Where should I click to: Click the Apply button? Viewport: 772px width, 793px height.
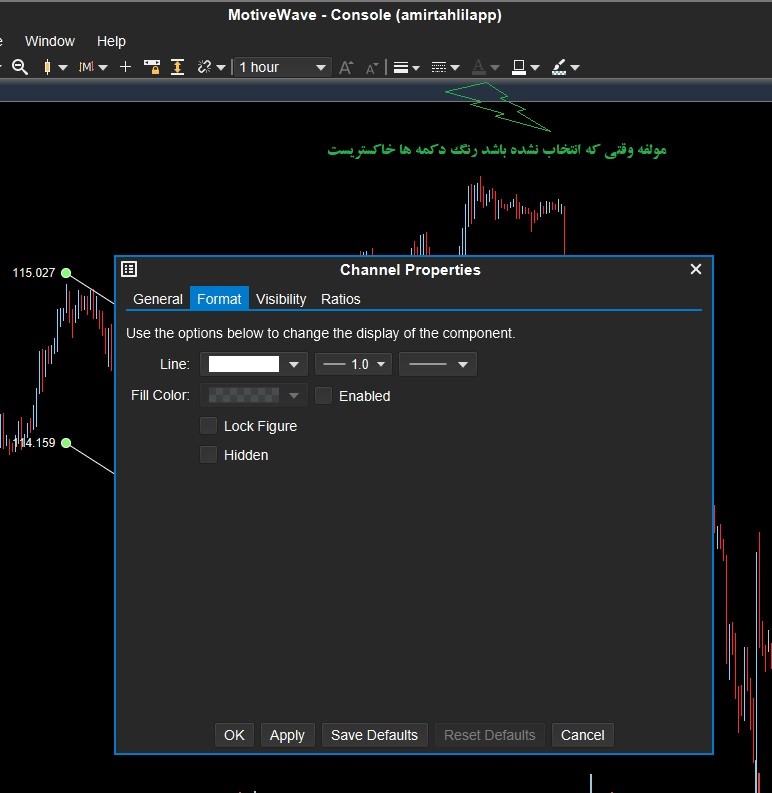tap(287, 735)
